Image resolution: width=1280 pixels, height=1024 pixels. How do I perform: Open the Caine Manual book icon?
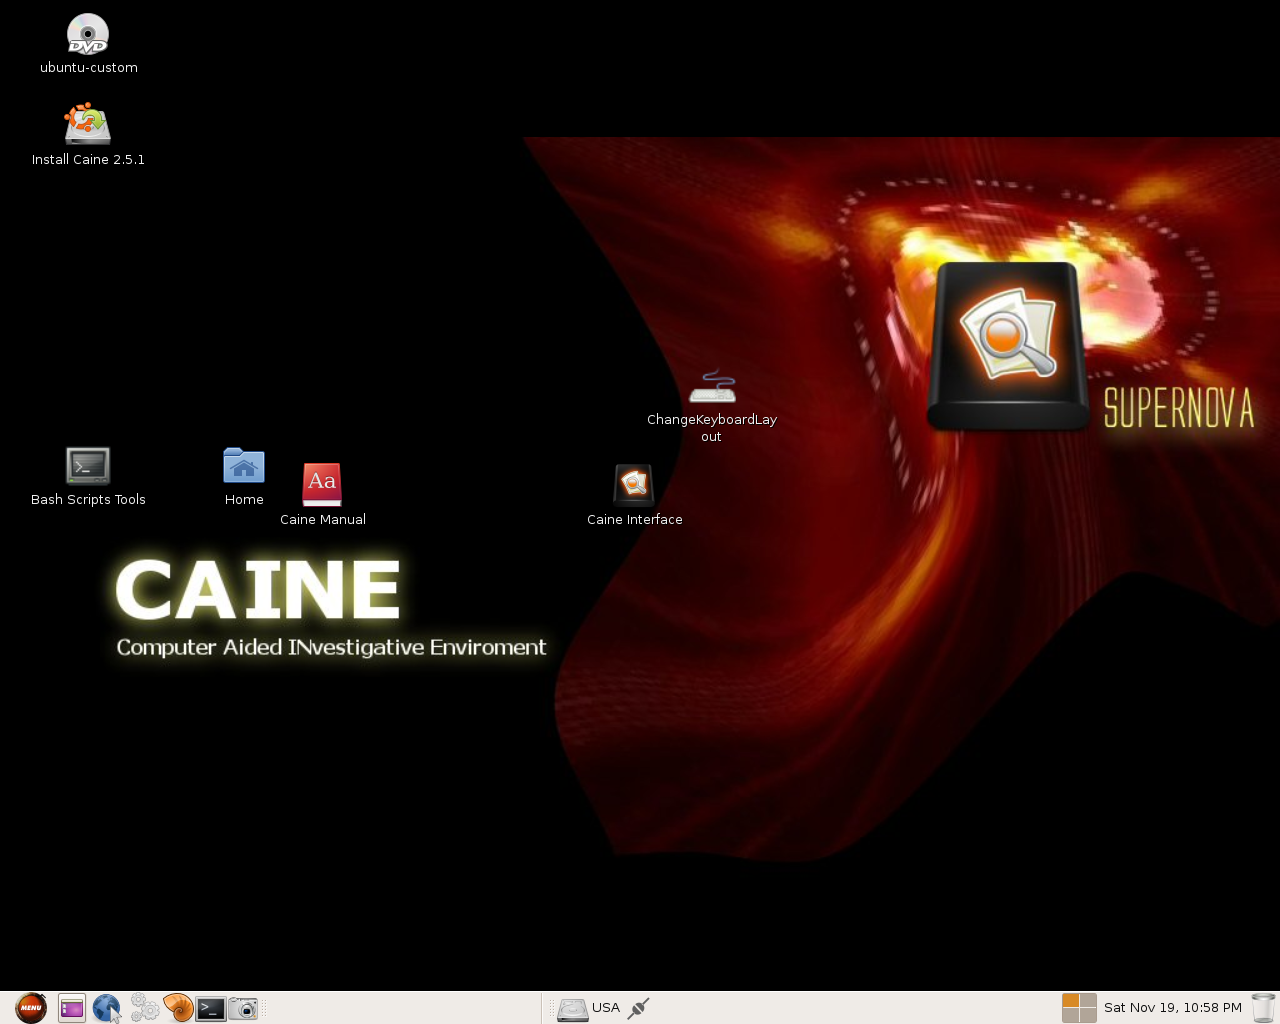point(322,485)
